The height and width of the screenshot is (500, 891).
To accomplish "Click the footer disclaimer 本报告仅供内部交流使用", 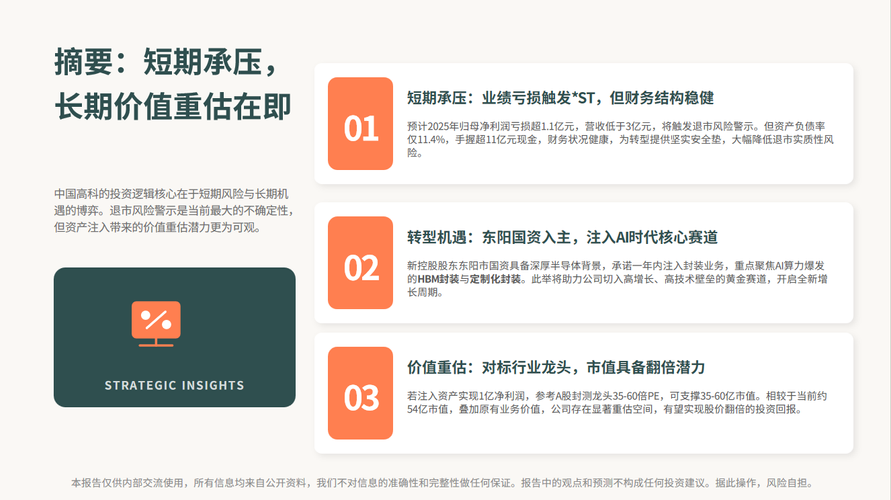I will point(443,483).
